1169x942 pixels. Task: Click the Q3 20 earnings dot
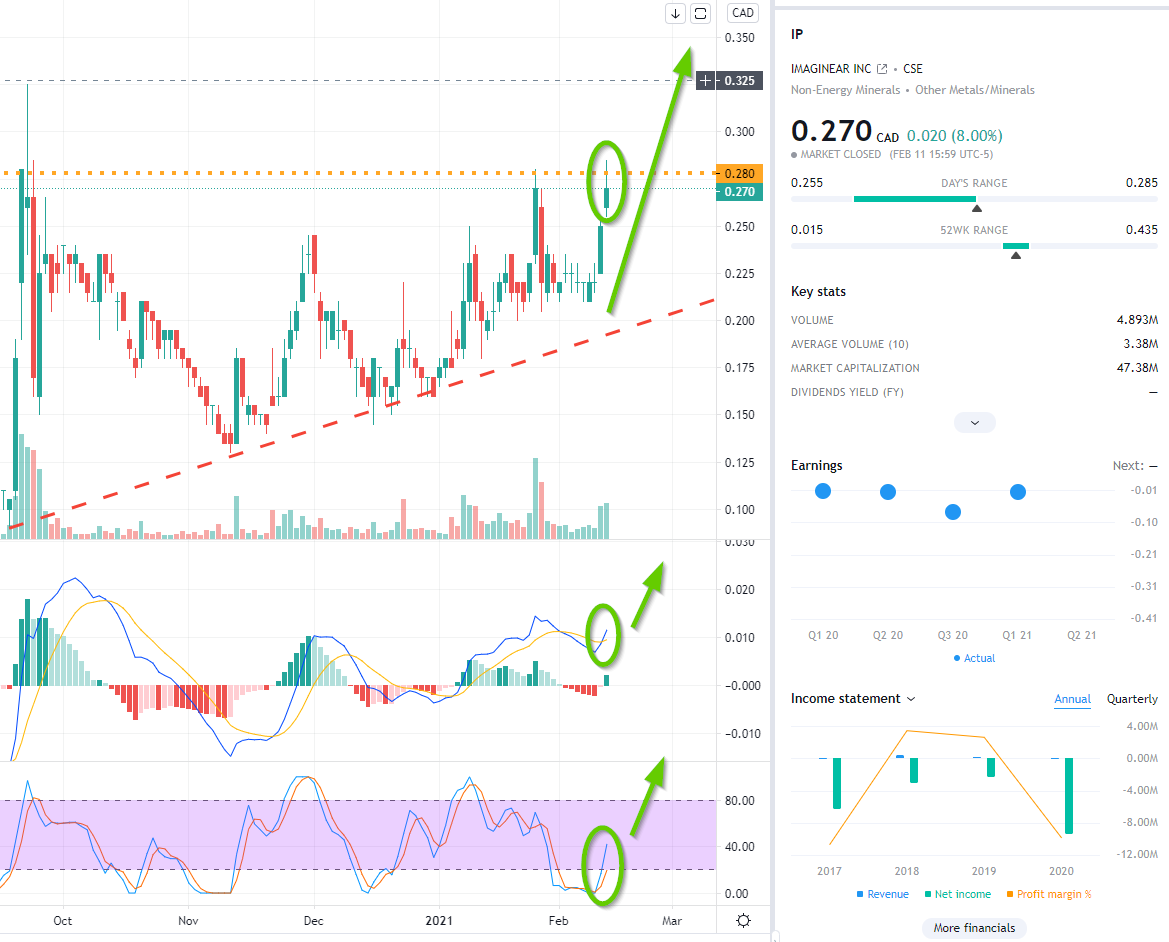(952, 512)
